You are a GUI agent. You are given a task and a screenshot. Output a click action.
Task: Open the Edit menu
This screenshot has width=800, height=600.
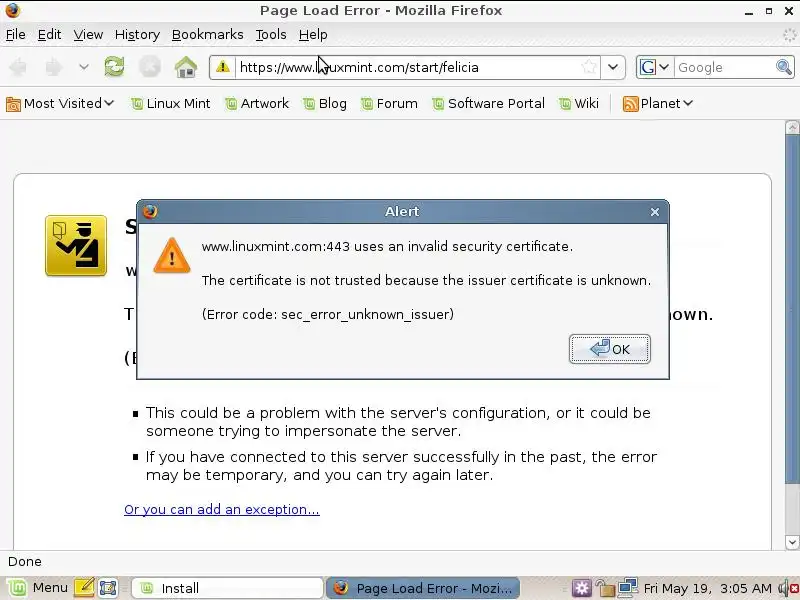pos(49,35)
